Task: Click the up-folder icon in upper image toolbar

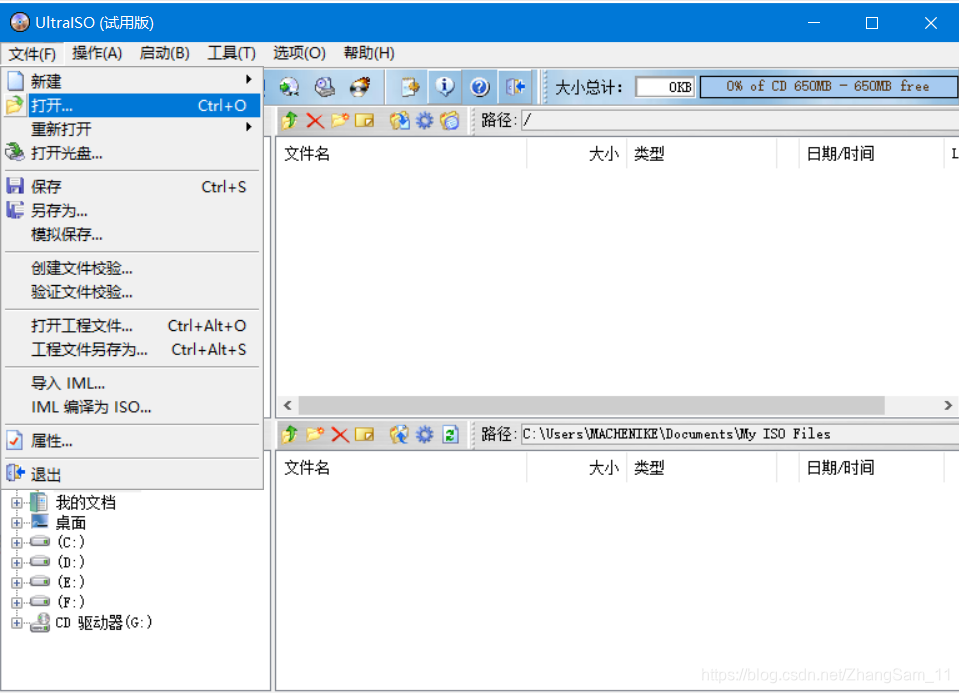Action: coord(290,120)
